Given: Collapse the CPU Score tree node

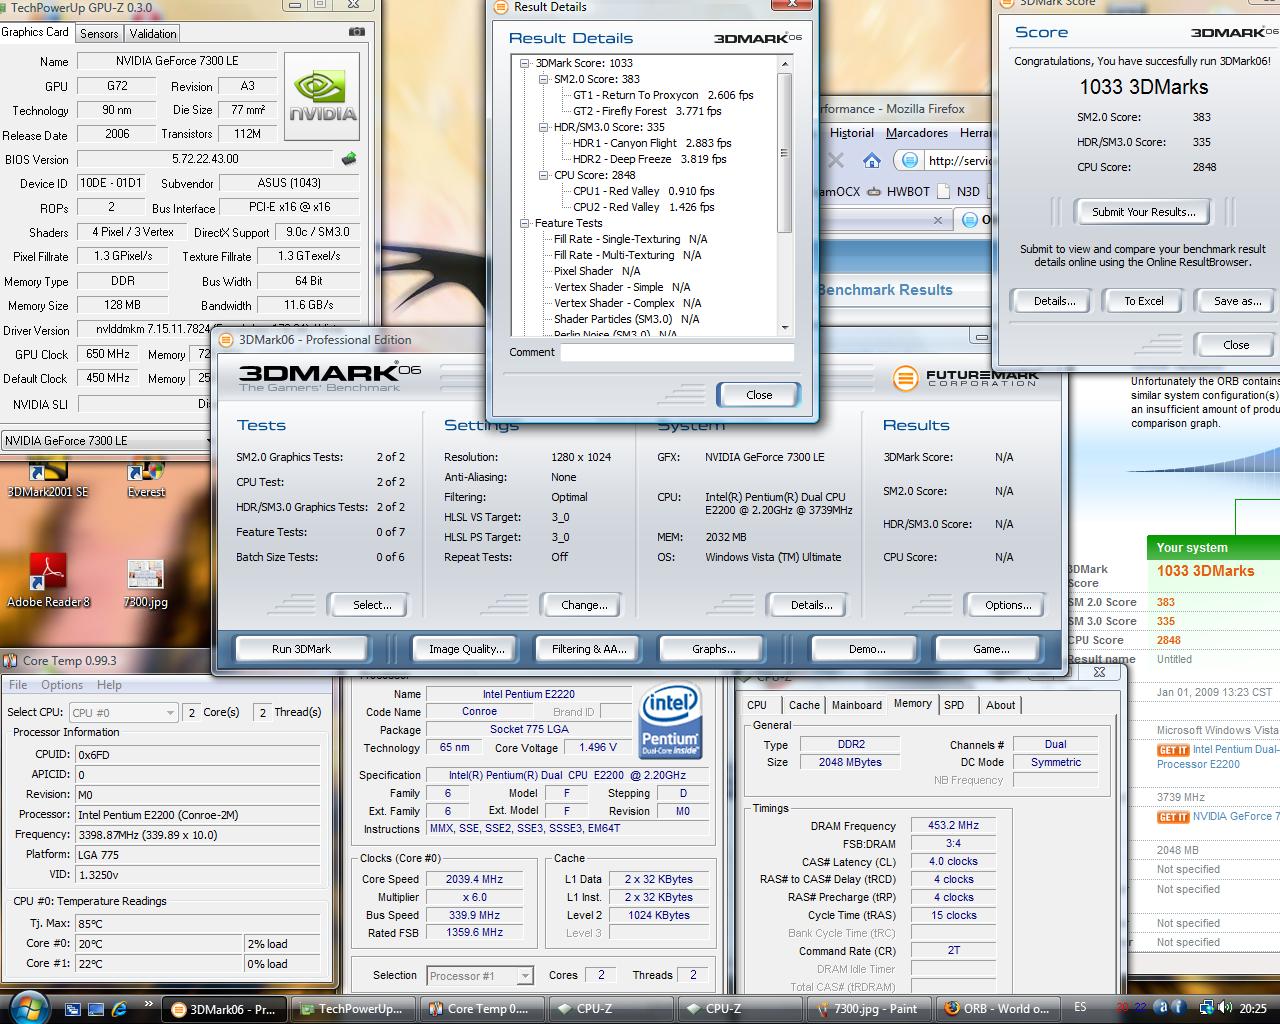Looking at the screenshot, I should click(x=544, y=175).
